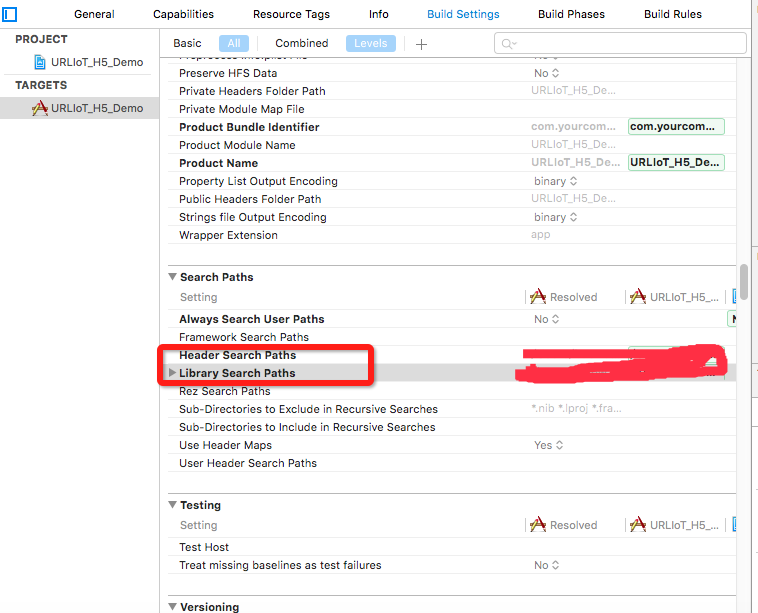Screen dimensions: 758x613
Task: Open the General tab
Action: 94,14
